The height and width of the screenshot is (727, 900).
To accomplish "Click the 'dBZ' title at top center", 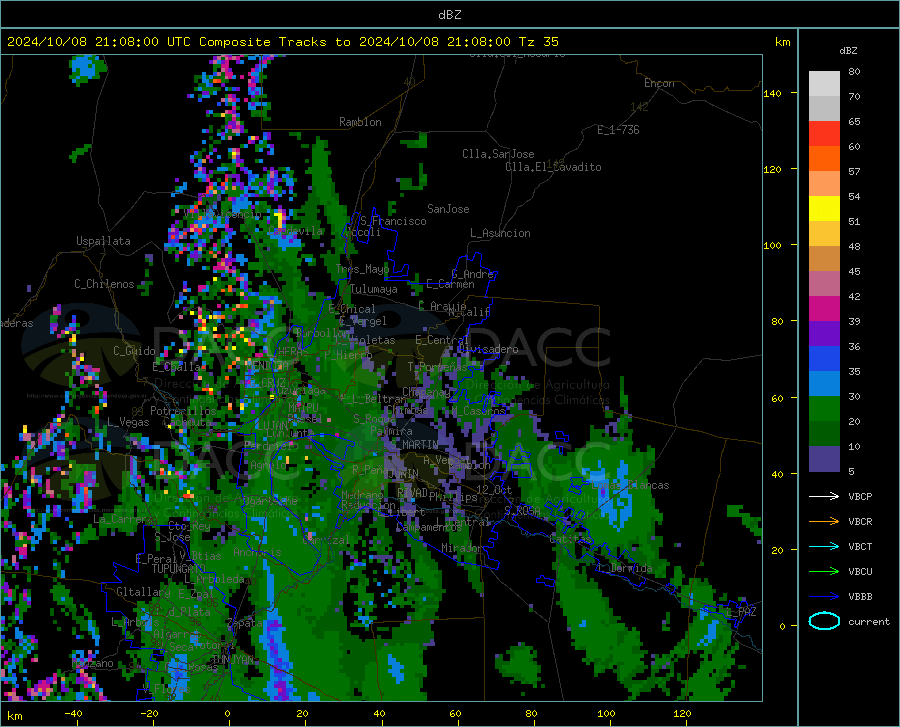I will coord(449,15).
